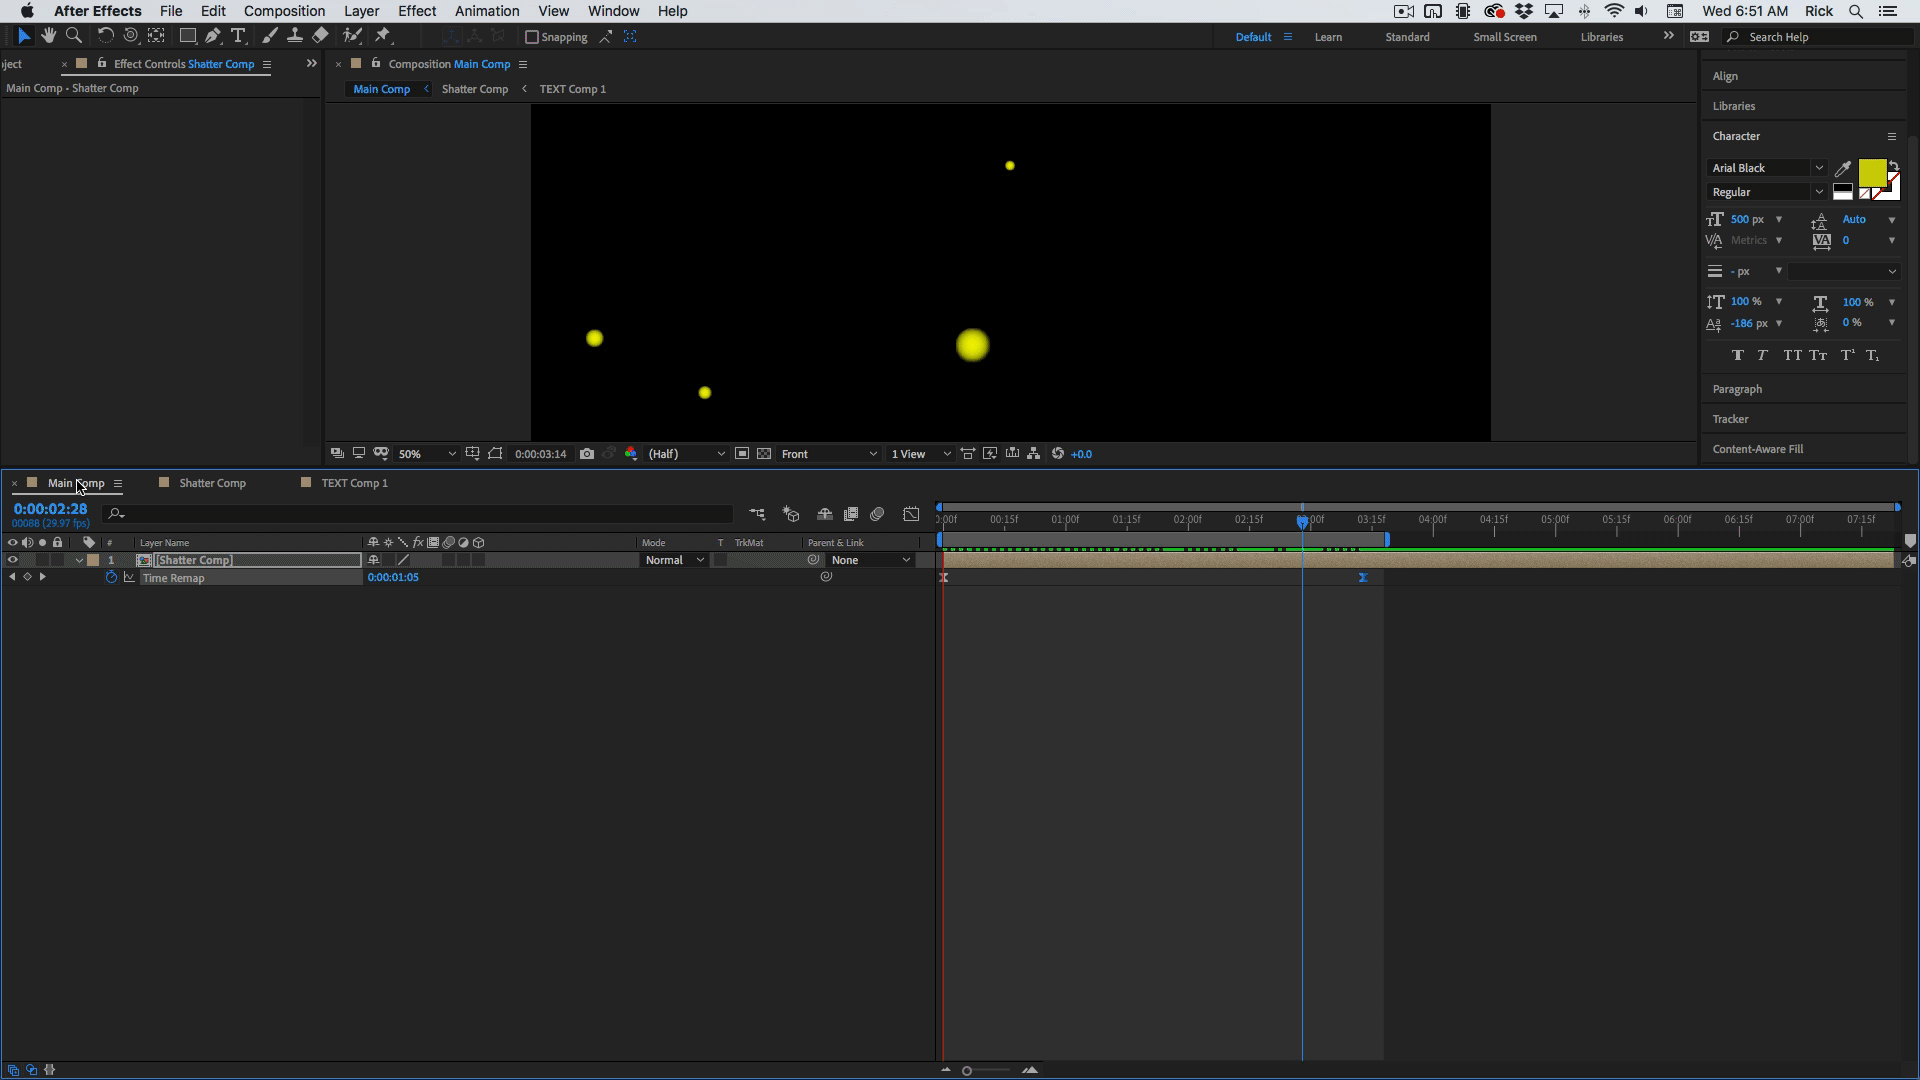Viewport: 1920px width, 1080px height.
Task: Select the Rectangle shape tool
Action: click(187, 36)
